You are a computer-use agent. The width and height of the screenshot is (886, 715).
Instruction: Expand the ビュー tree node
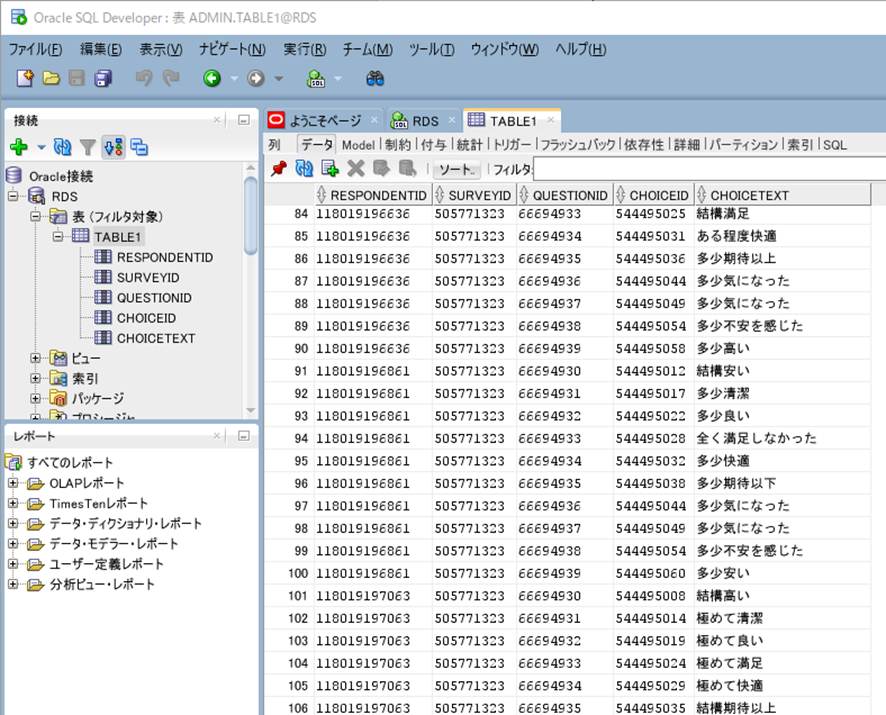tap(35, 358)
